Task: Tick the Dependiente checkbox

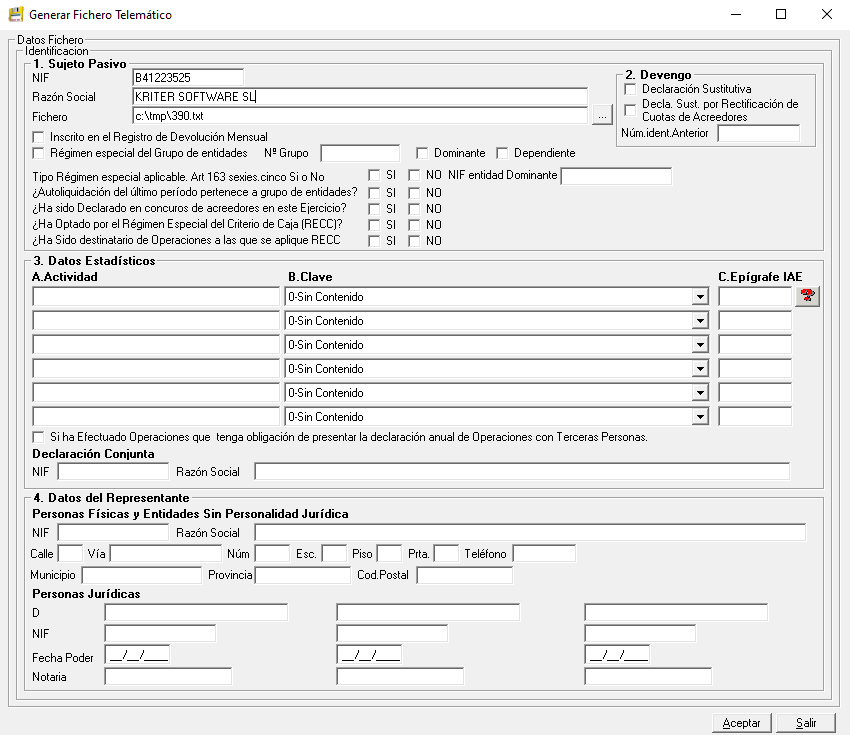Action: [x=502, y=153]
